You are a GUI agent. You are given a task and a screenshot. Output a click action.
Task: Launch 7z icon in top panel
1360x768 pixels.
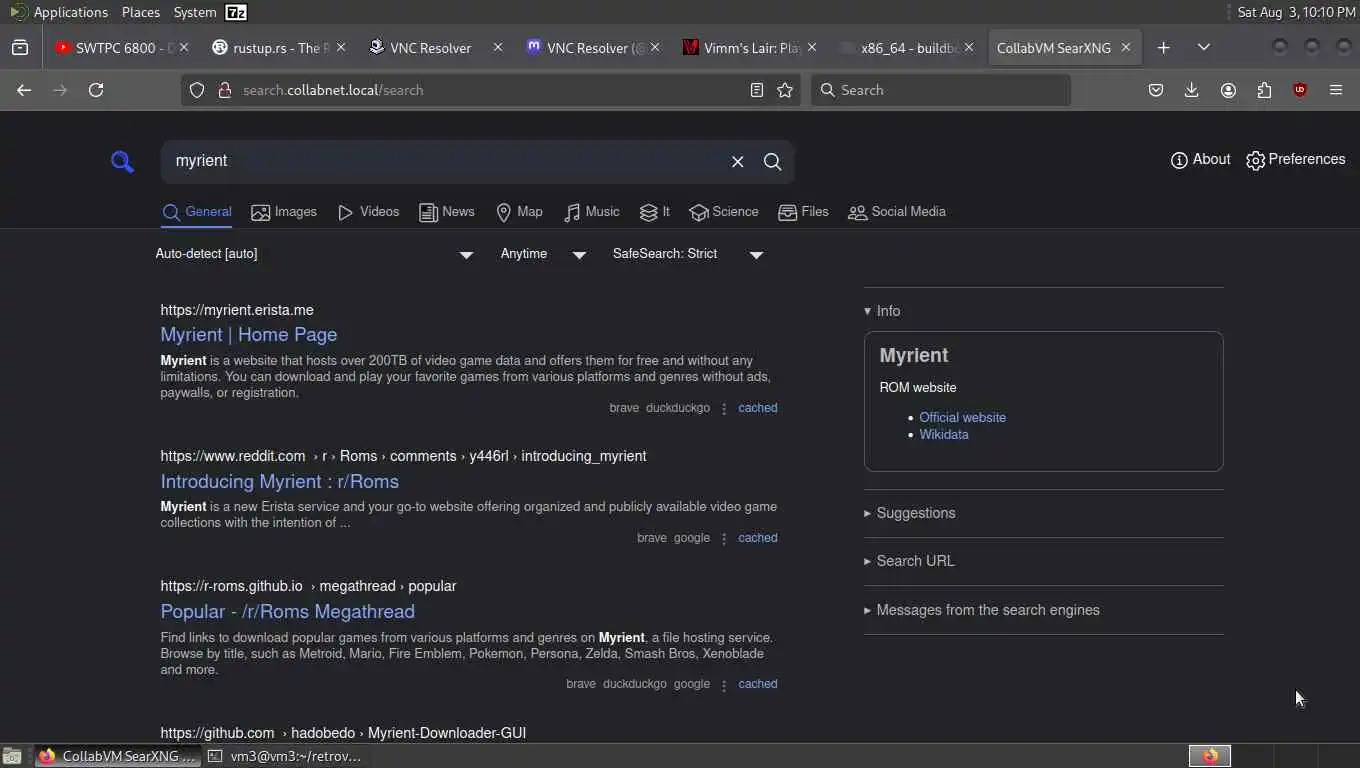pos(236,12)
